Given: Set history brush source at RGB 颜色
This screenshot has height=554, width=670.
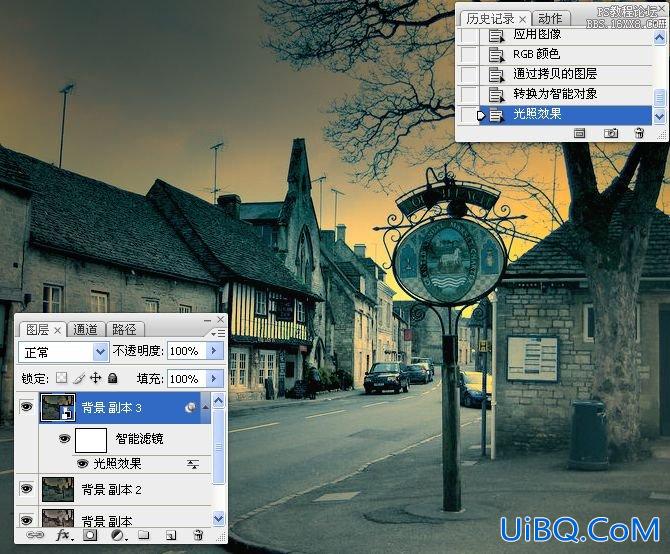Looking at the screenshot, I should tap(469, 54).
